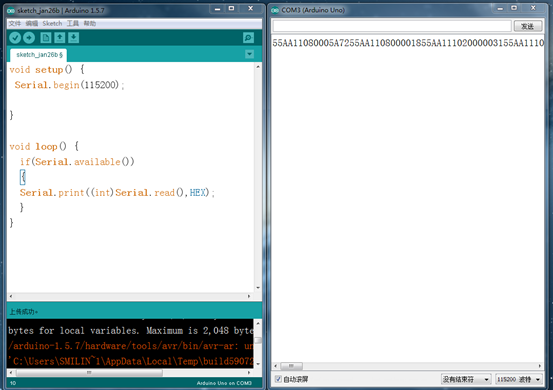Image resolution: width=553 pixels, height=390 pixels.
Task: Click the editor vertical scrollbar up arrow
Action: coord(258,67)
